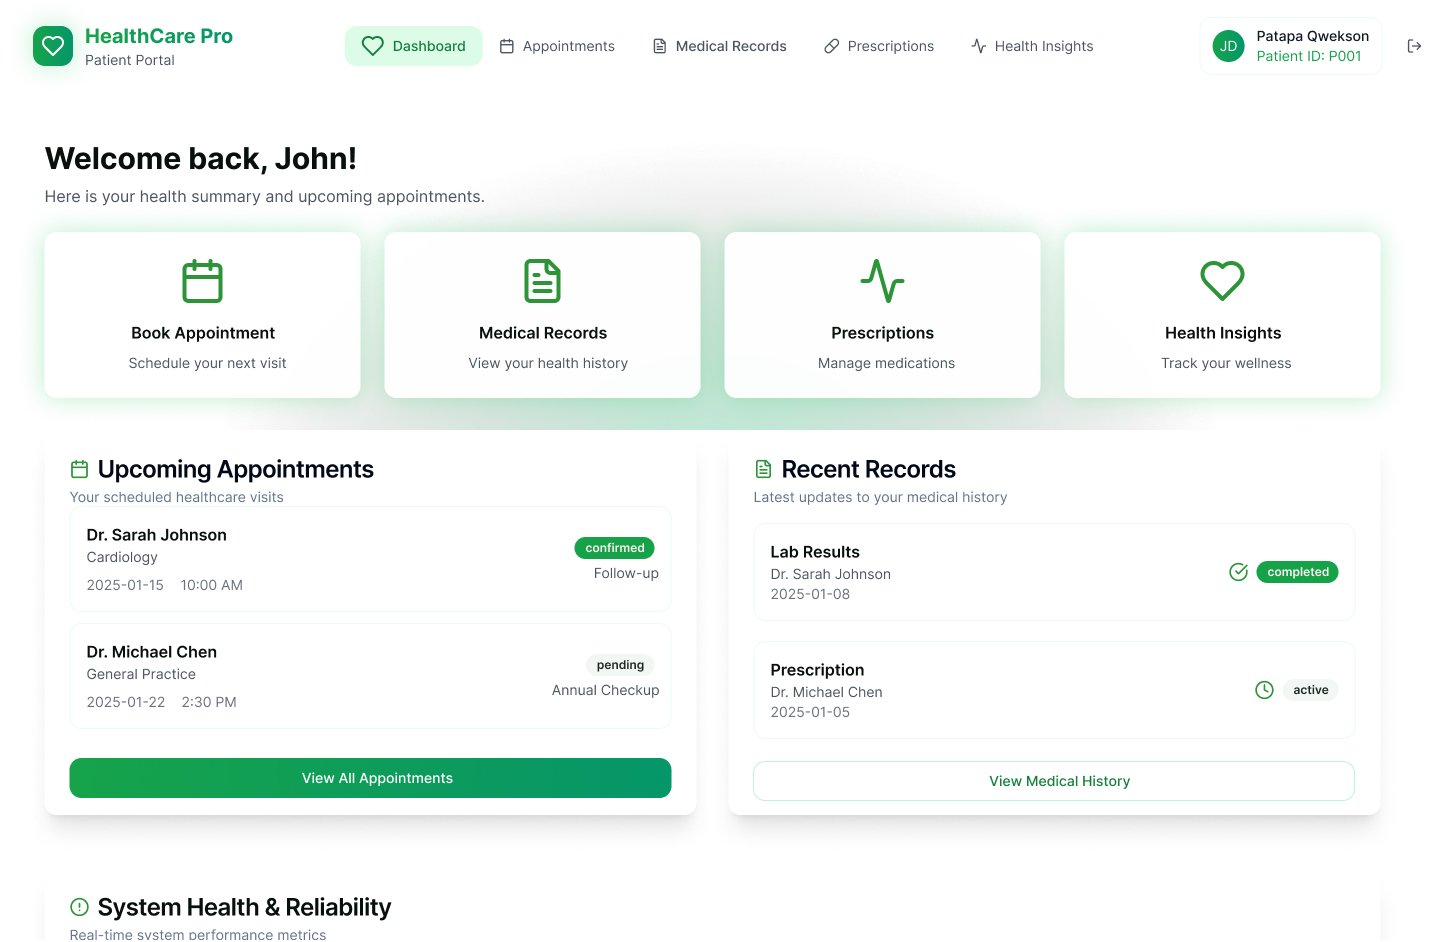Click the heart icon on Health Insights card
Image resolution: width=1440 pixels, height=942 pixels.
(1222, 281)
